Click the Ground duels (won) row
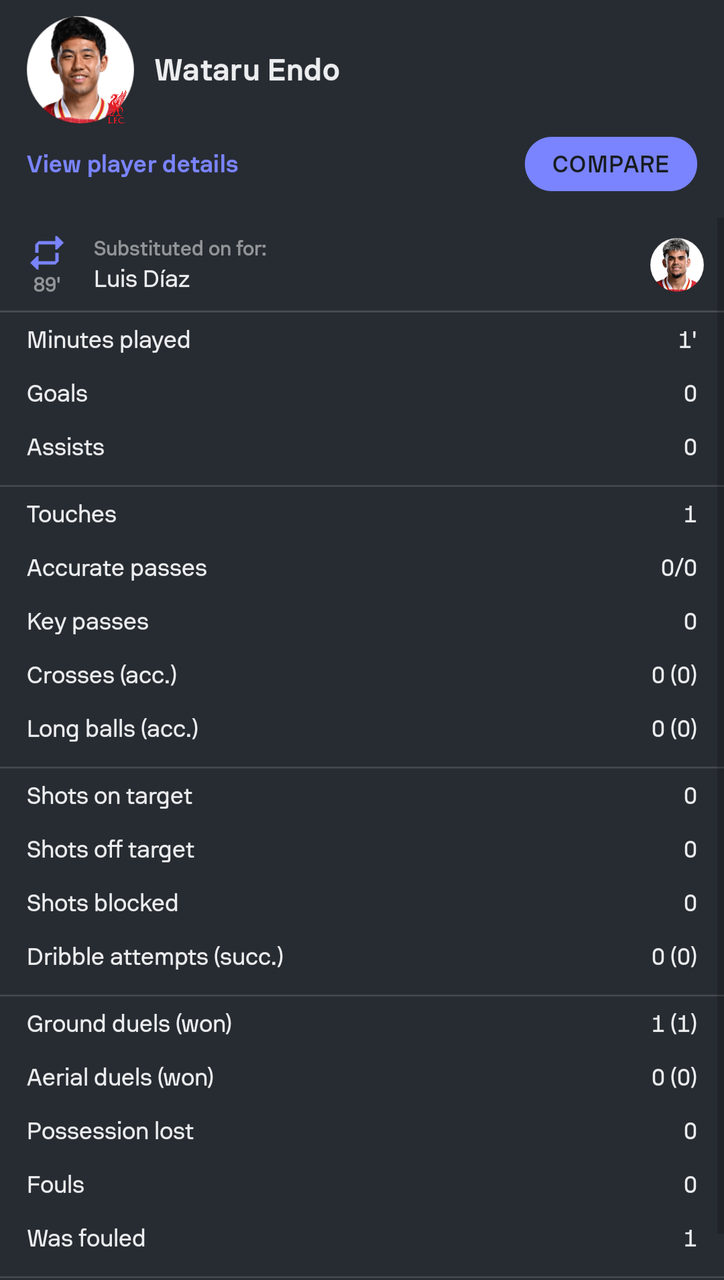Viewport: 724px width, 1280px height. 361,1024
